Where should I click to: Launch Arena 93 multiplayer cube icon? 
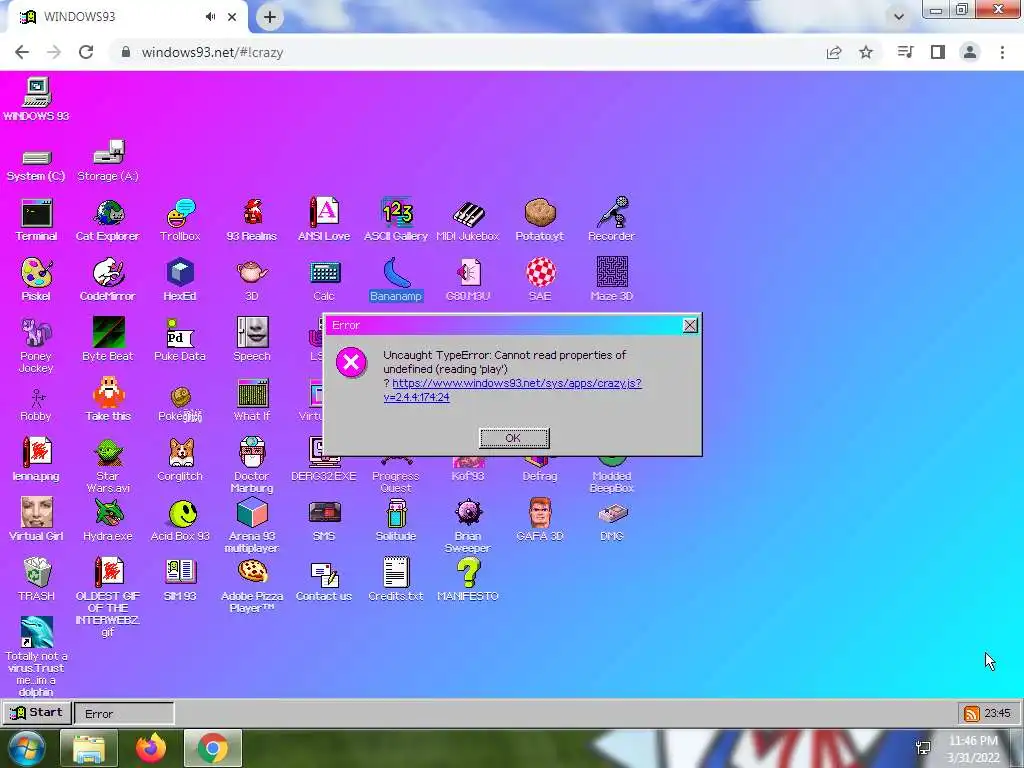[252, 512]
